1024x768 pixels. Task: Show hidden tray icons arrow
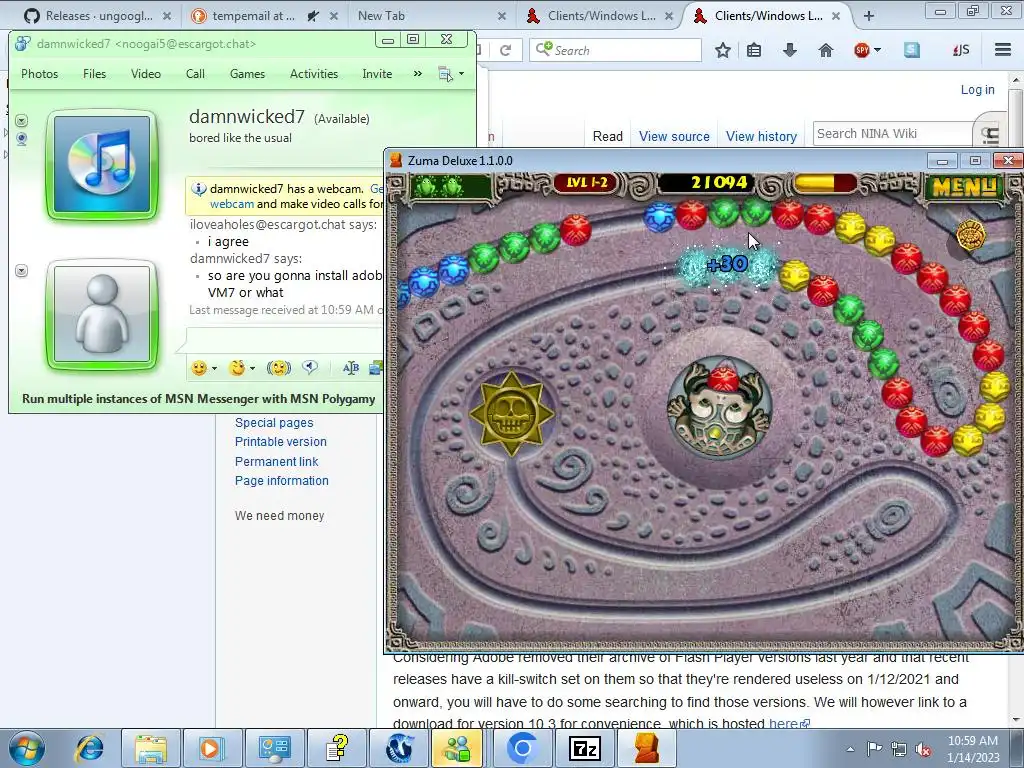tap(850, 750)
